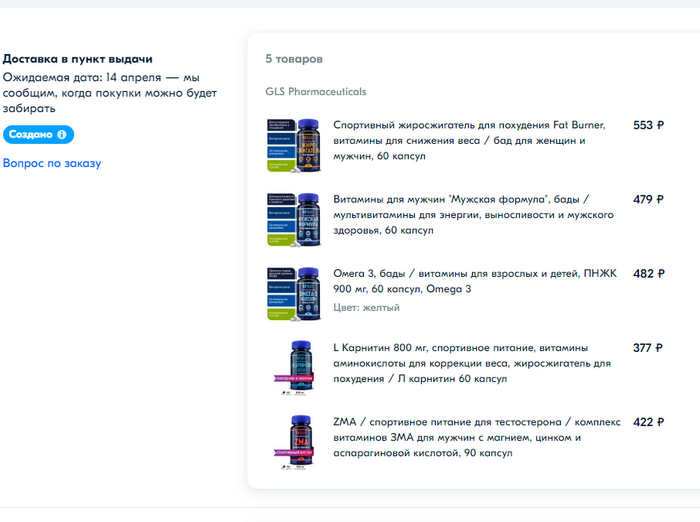Image resolution: width=700 pixels, height=522 pixels.
Task: Open Омега 3, бады product title
Action: (475, 281)
